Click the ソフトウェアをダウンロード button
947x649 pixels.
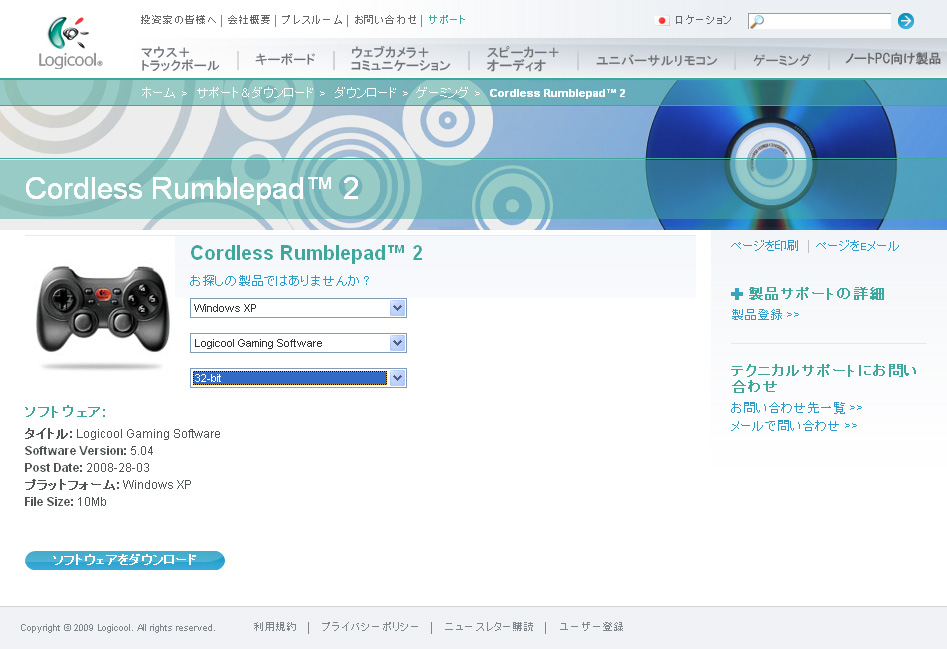125,560
